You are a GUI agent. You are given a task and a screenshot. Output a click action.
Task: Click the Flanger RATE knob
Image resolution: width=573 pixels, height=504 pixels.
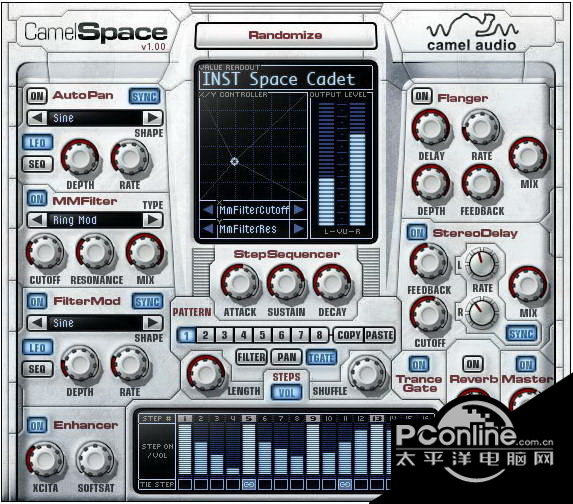[x=481, y=128]
